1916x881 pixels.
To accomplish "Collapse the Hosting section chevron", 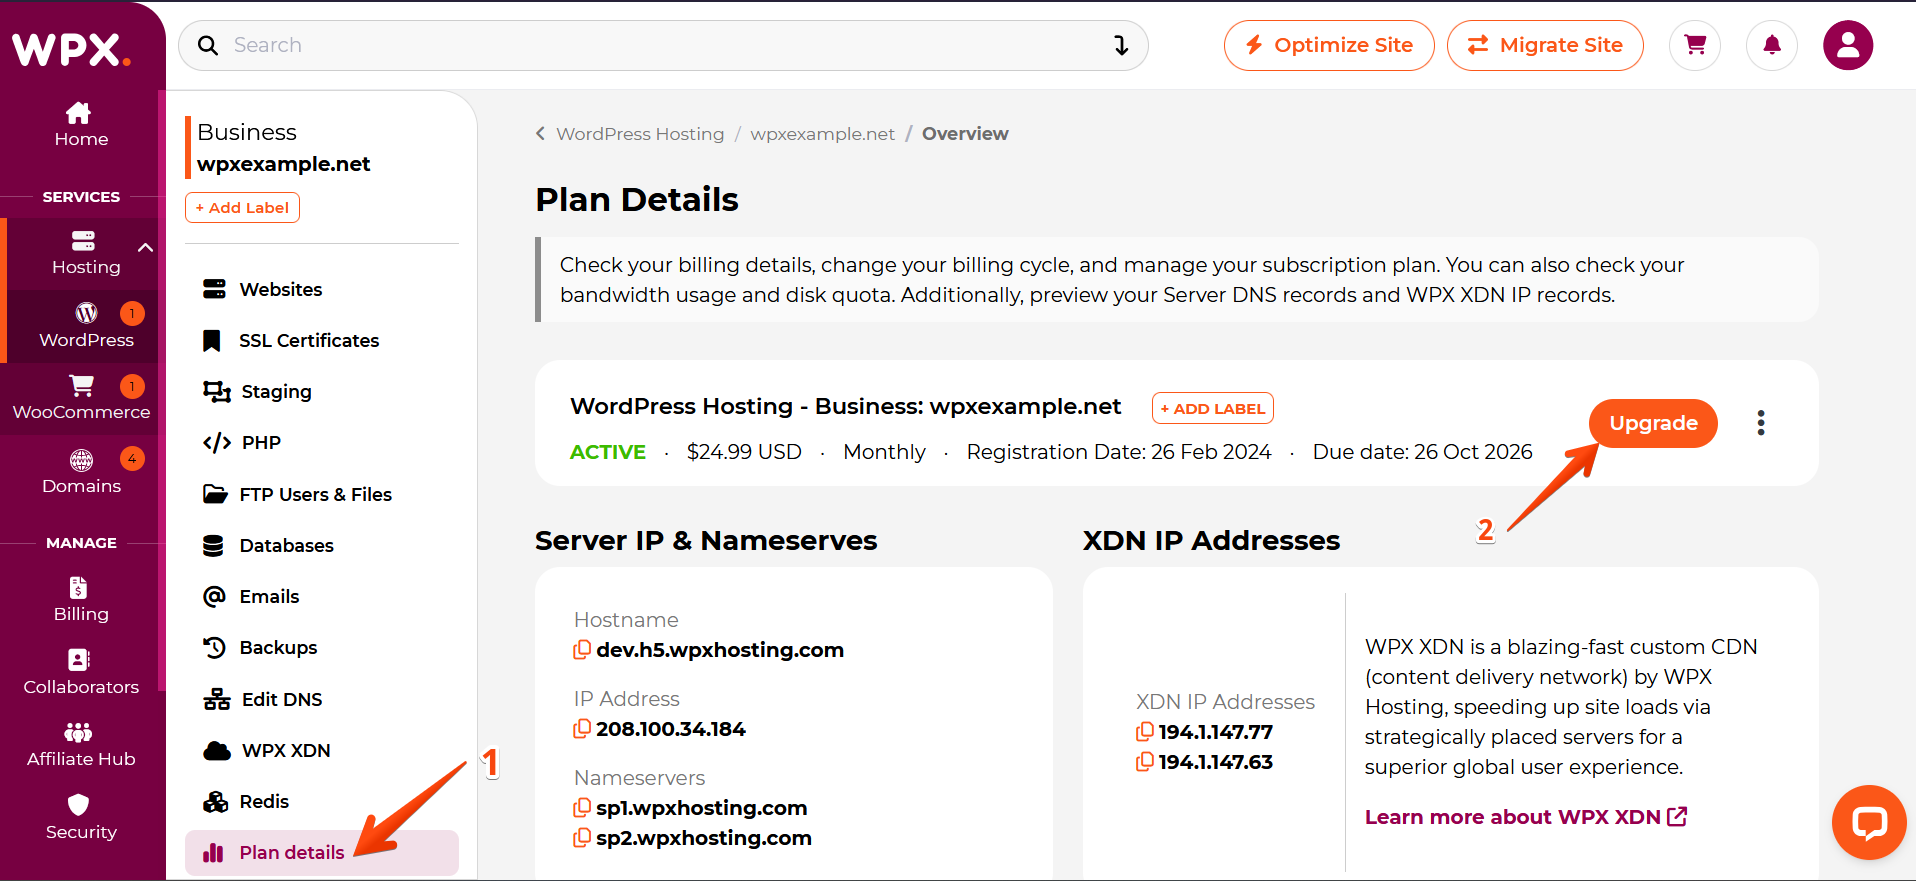I will point(145,247).
